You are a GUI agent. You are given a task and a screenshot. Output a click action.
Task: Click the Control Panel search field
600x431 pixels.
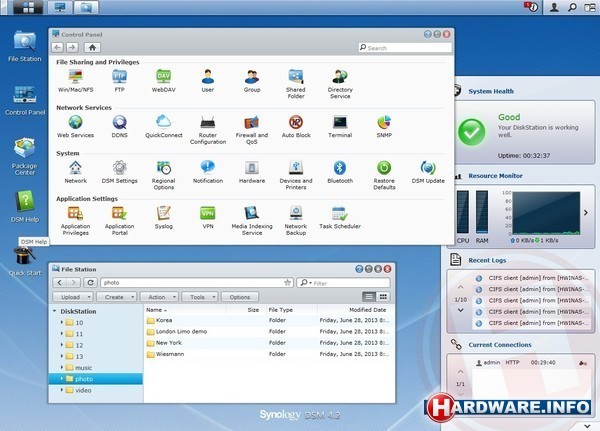(406, 48)
